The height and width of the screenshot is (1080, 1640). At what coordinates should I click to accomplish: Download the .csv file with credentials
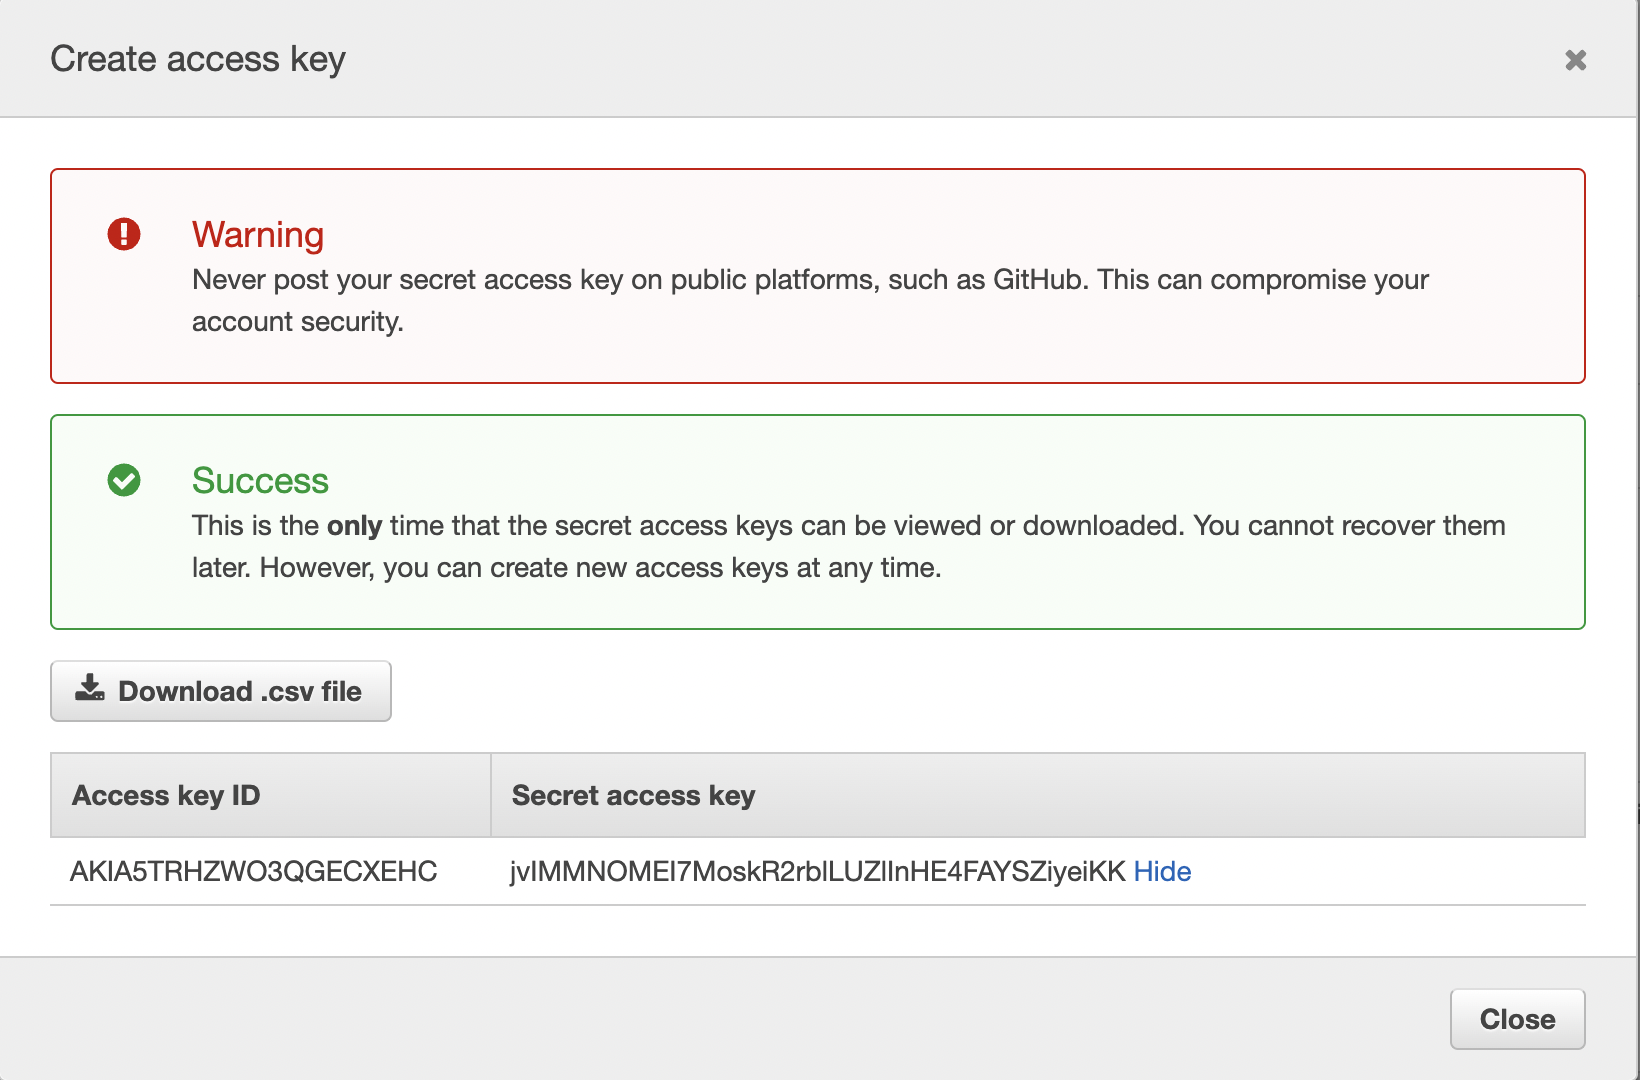[221, 691]
